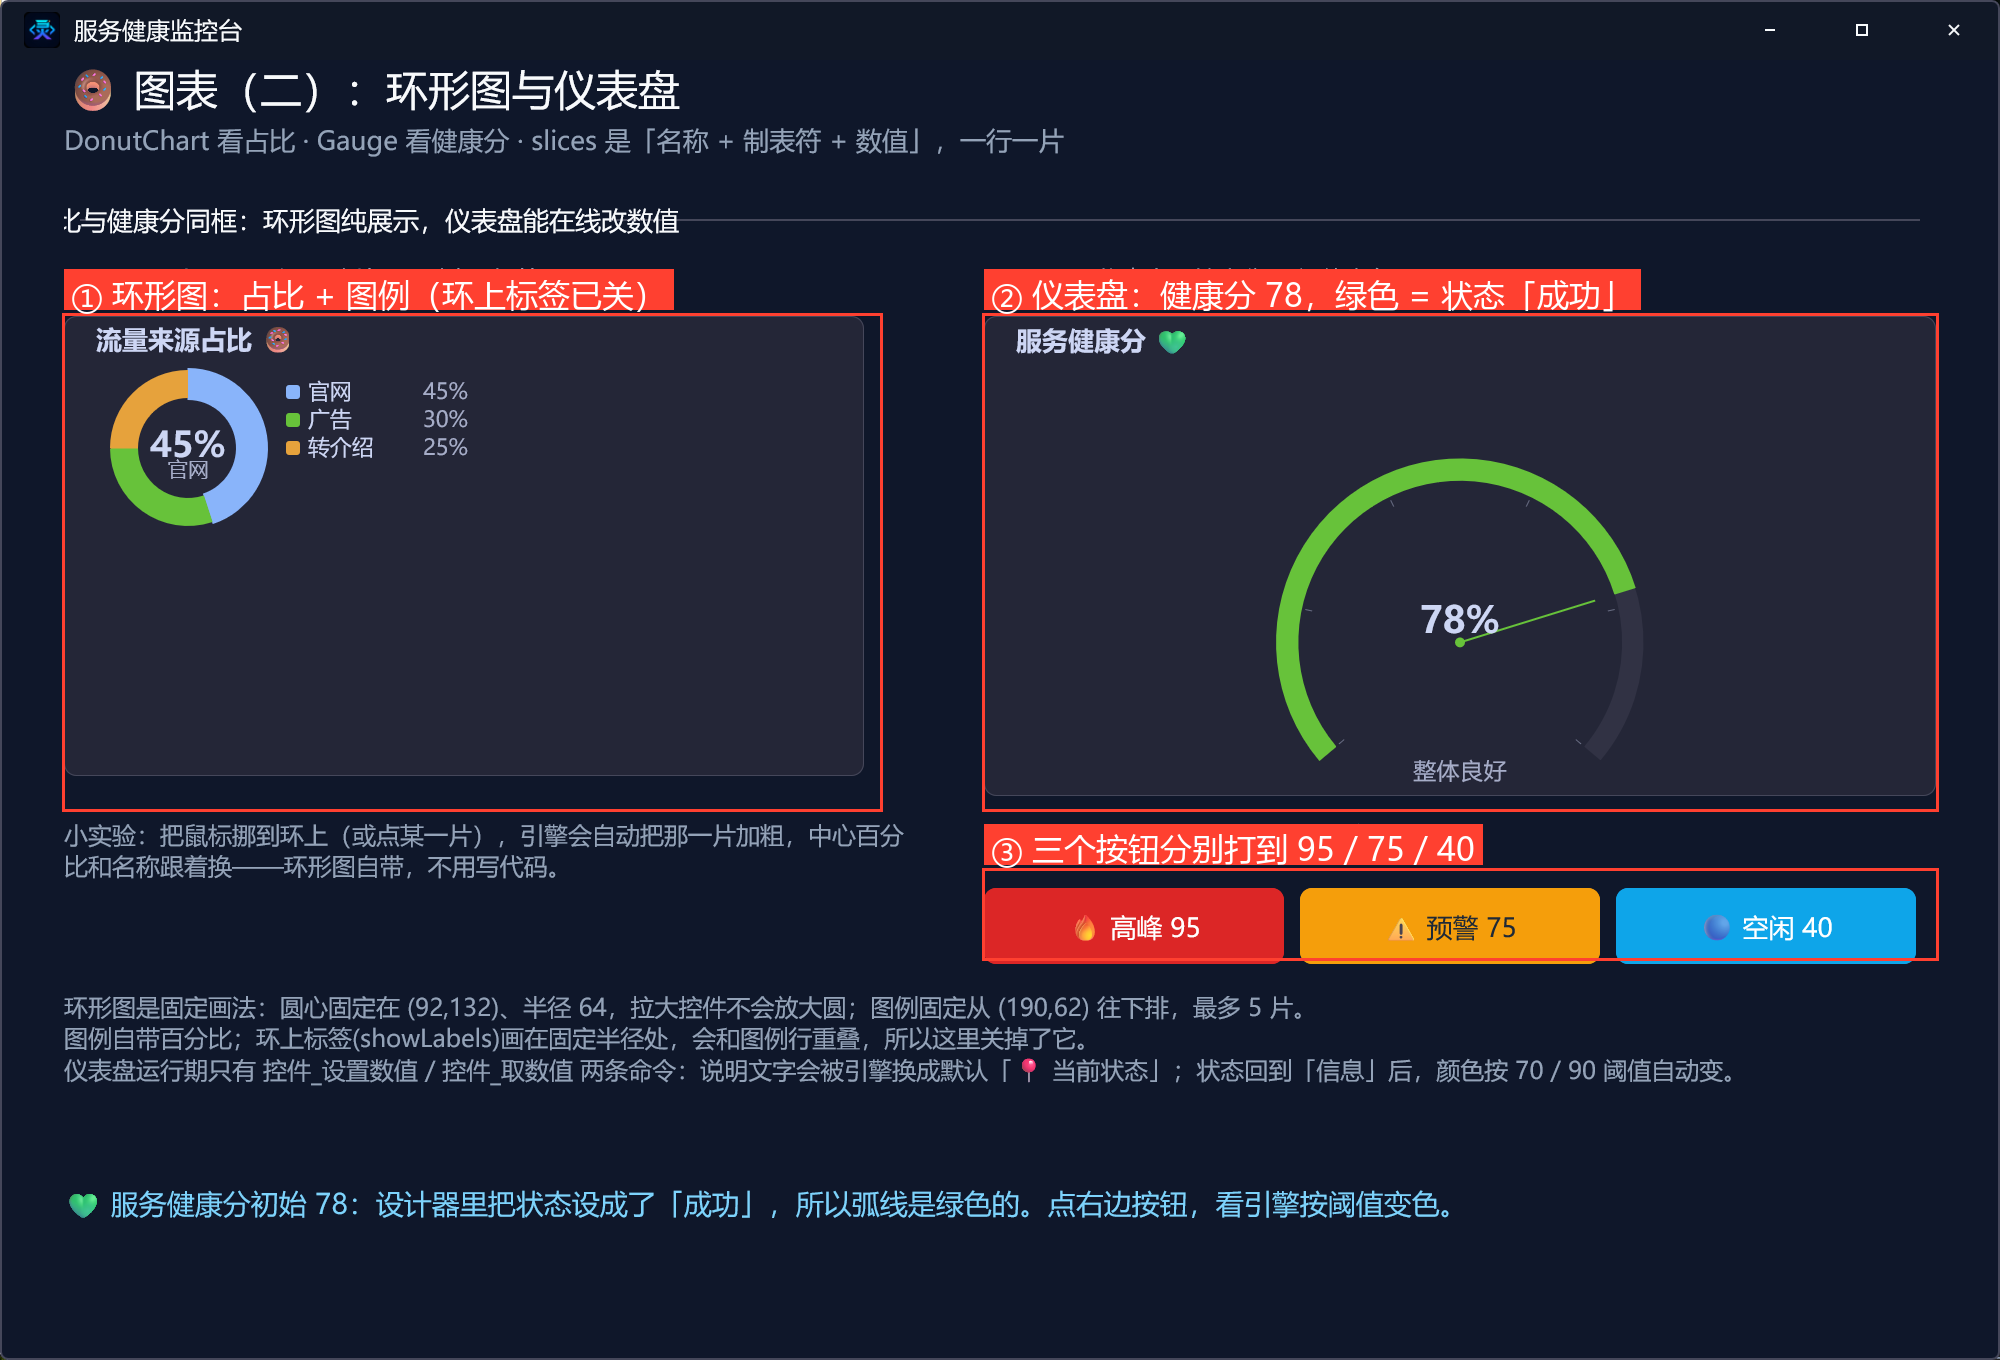The width and height of the screenshot is (2000, 1360).
Task: Click the 45% center label of the donut
Action: (187, 444)
